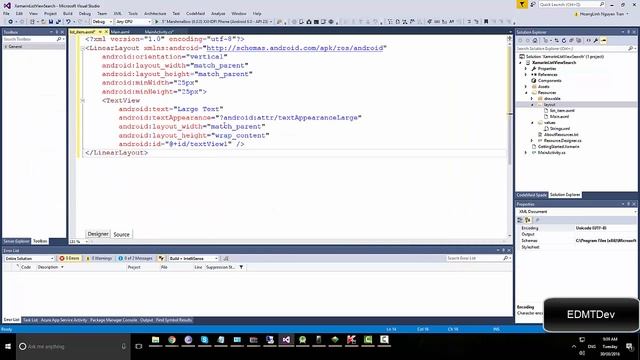Open Skype from the taskbar
Screen dimensions: 640x360
(x=204, y=340)
